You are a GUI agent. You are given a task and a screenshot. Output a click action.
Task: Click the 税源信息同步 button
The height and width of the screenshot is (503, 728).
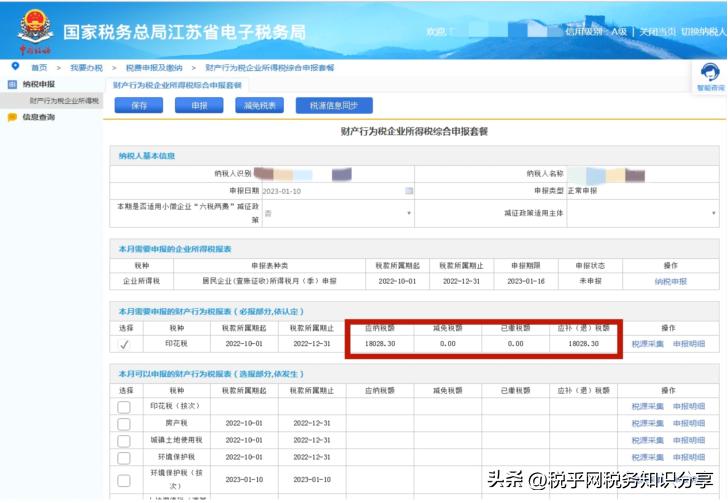(334, 105)
